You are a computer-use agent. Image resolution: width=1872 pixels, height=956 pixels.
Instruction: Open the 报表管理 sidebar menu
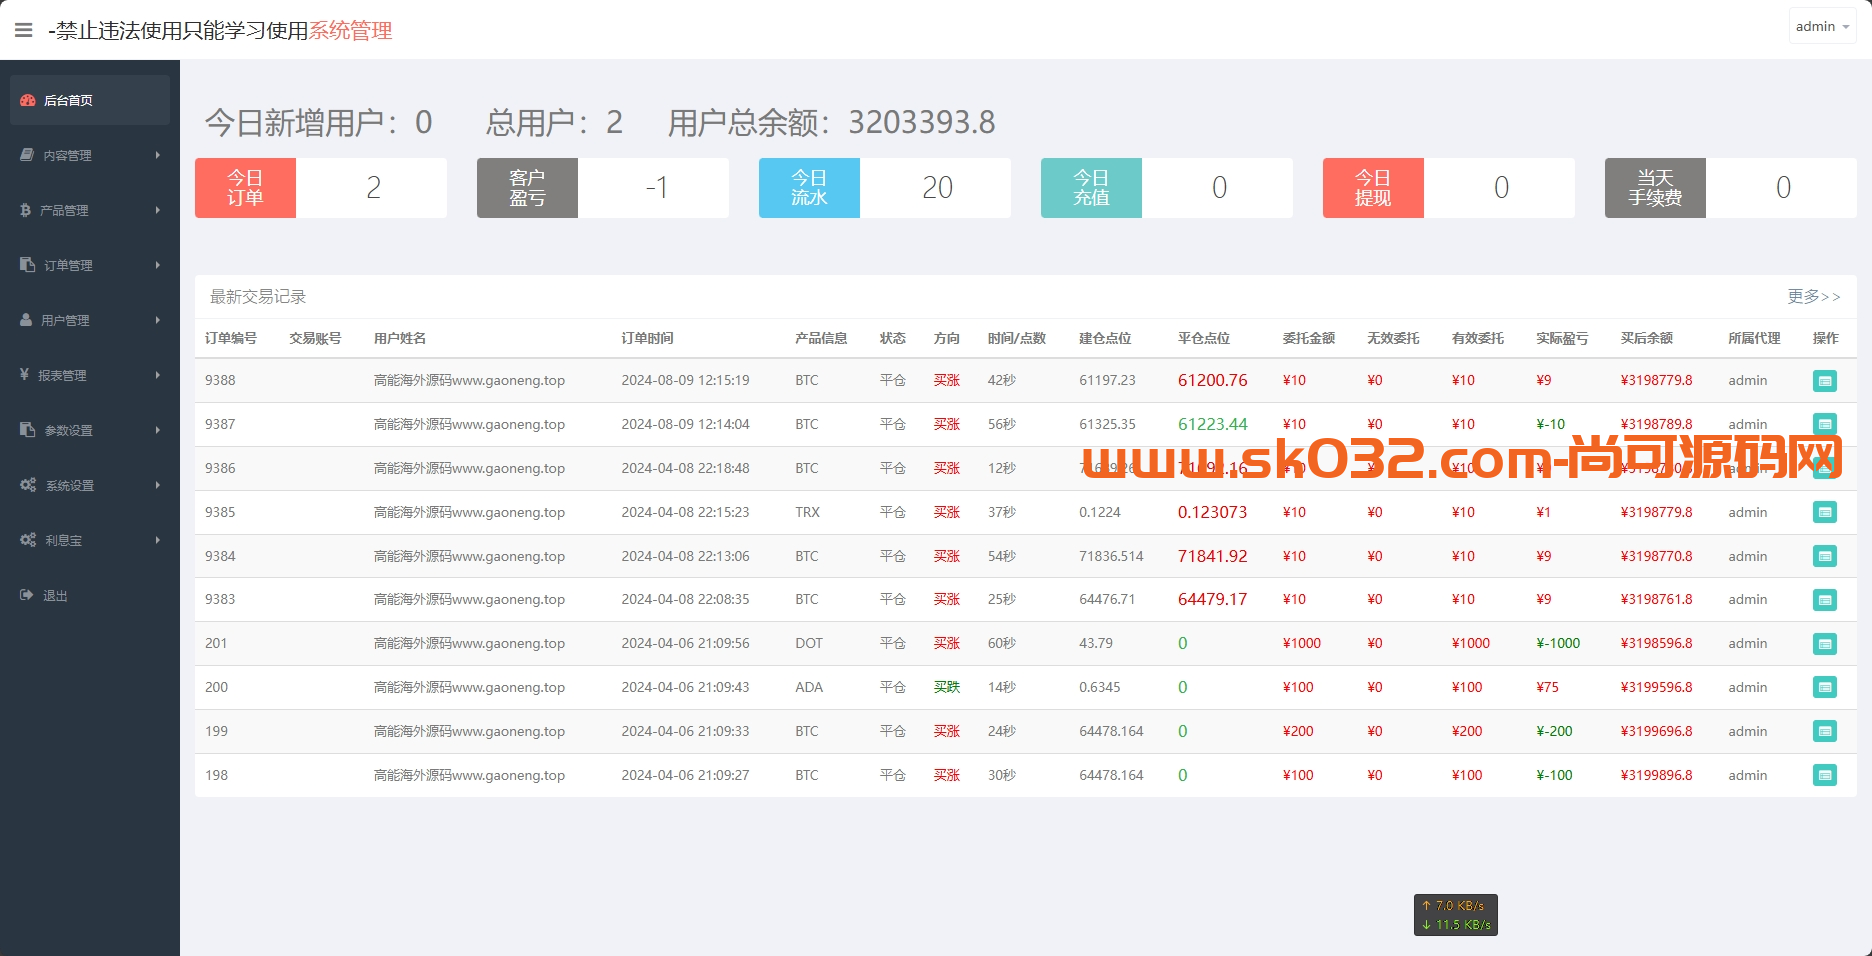click(90, 375)
